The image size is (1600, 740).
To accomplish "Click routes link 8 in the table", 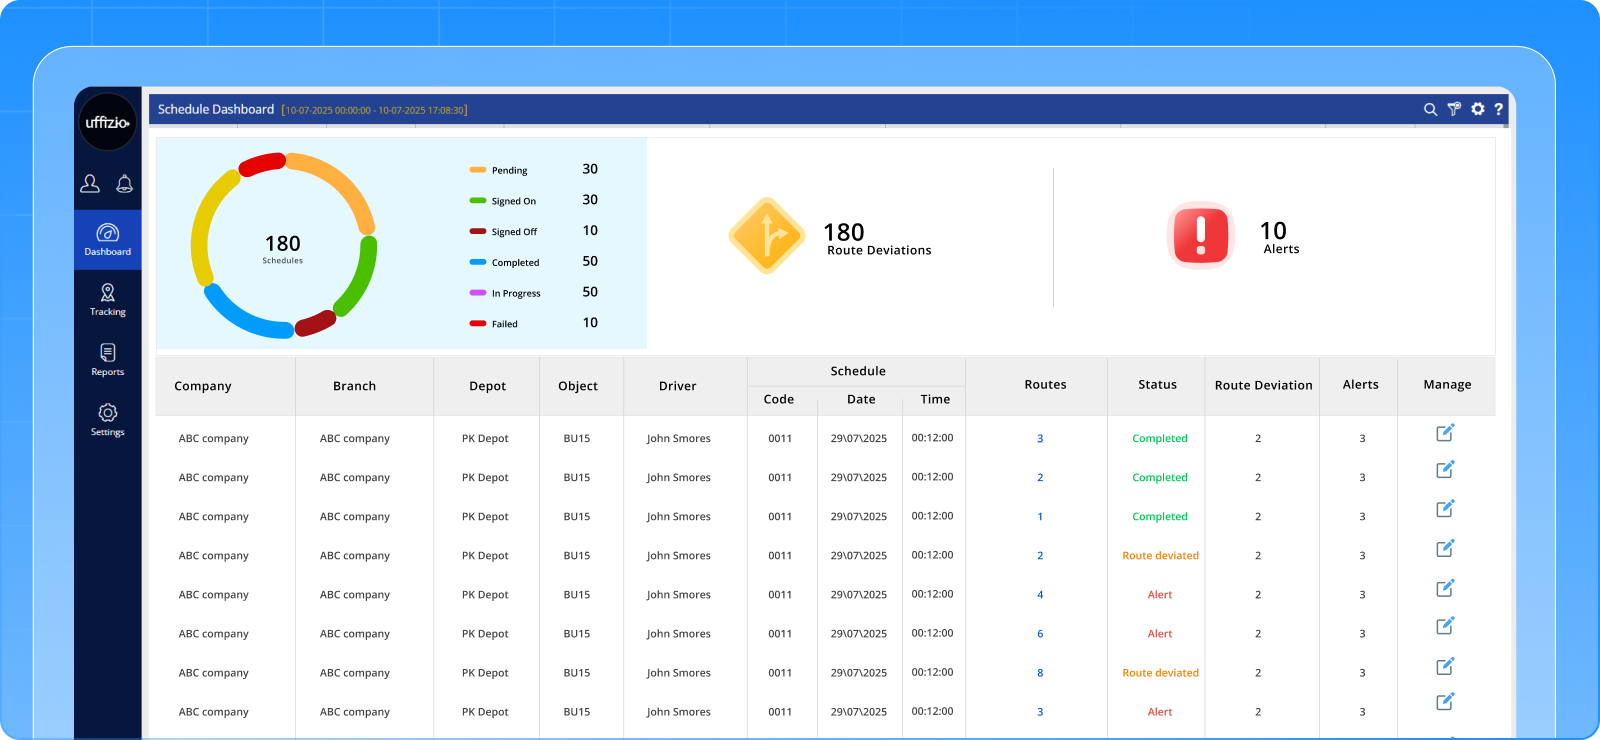I will pyautogui.click(x=1040, y=673).
